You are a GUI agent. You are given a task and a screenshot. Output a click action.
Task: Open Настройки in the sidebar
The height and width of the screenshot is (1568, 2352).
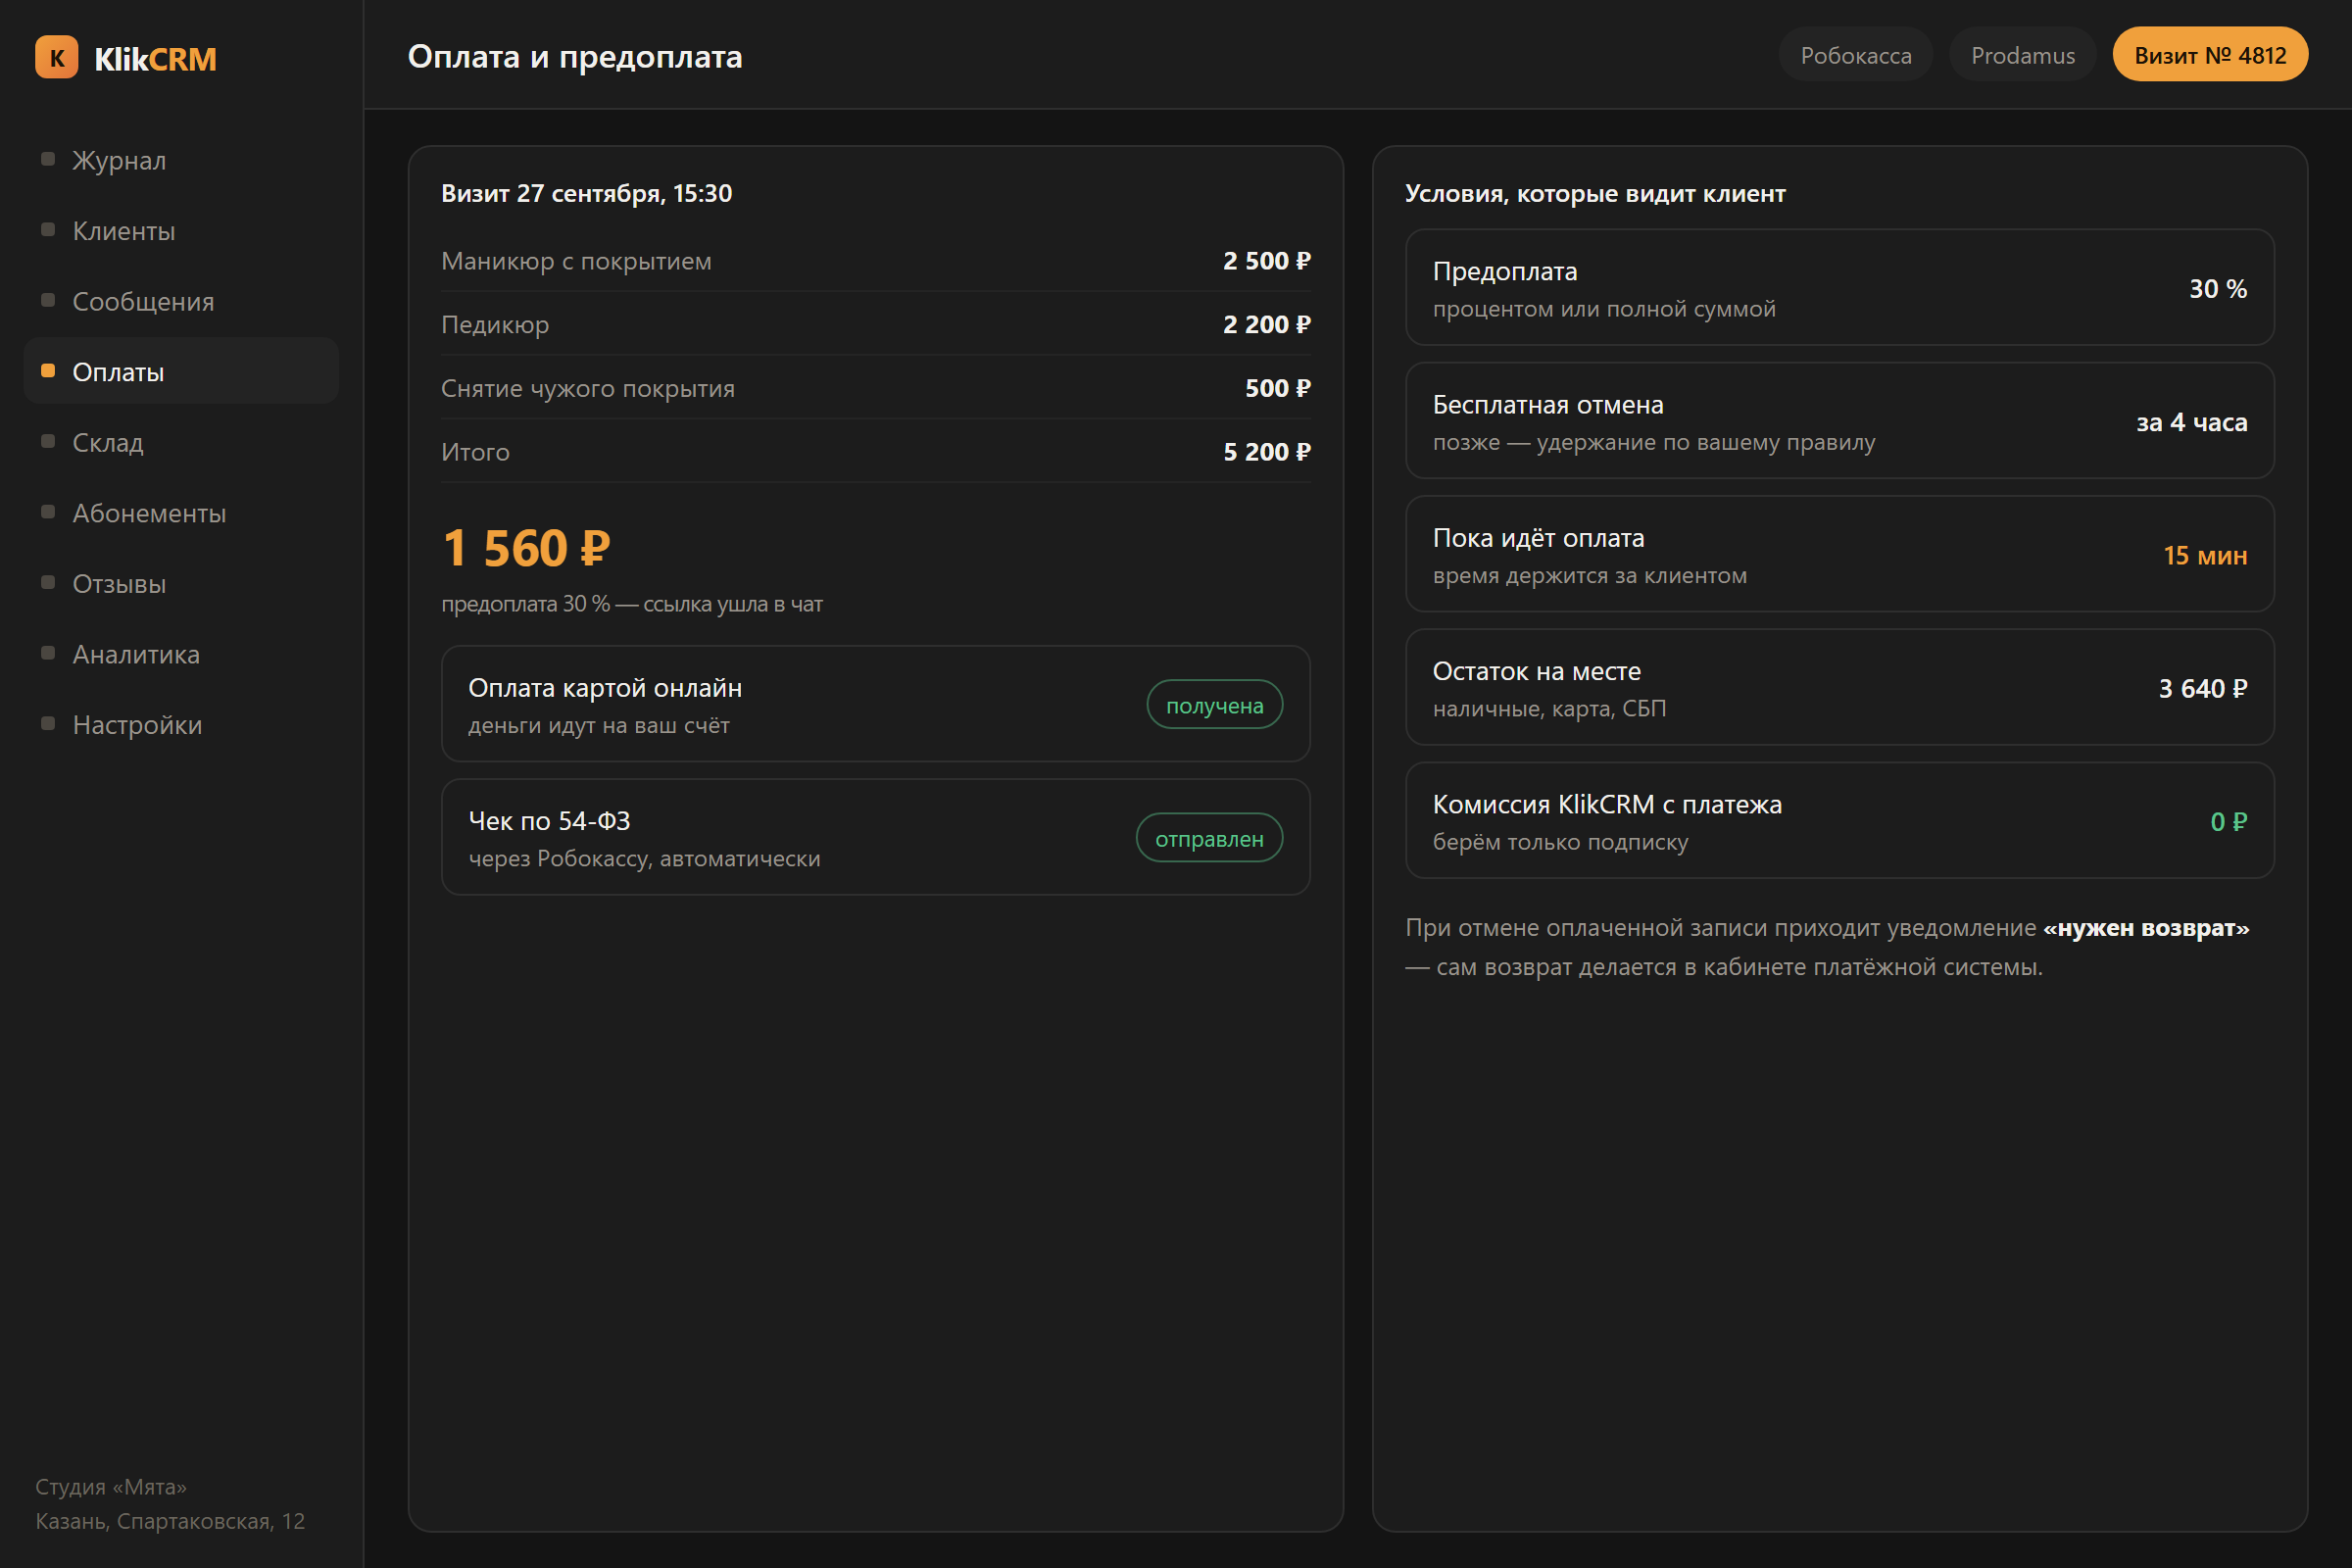(x=181, y=725)
